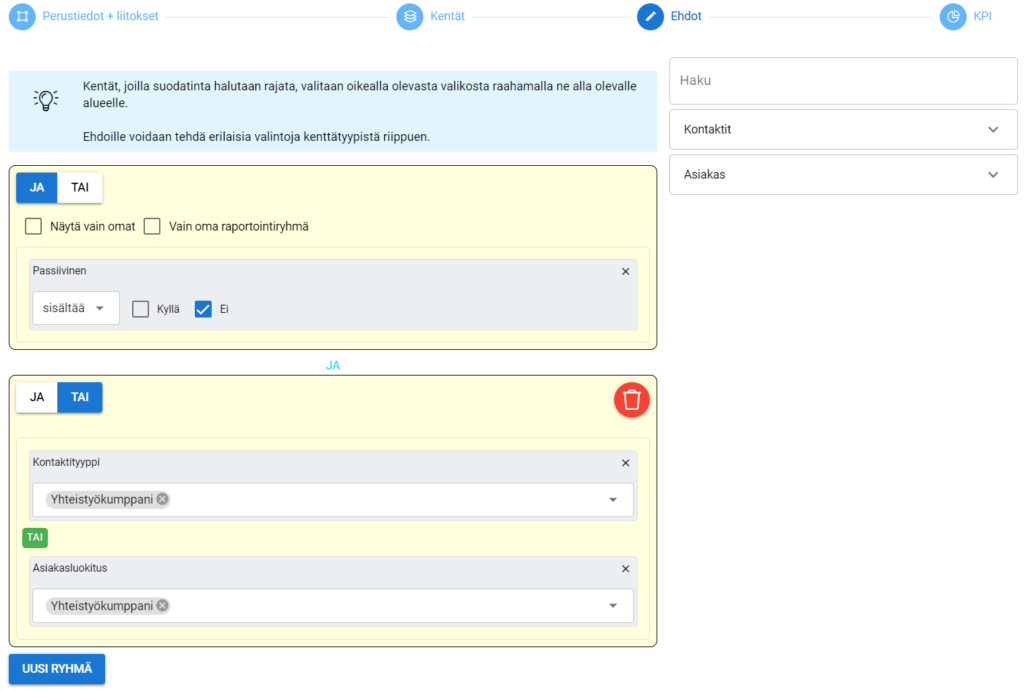Uncheck the Ei checkbox under Passiivinen
This screenshot has width=1024, height=691.
pyautogui.click(x=203, y=309)
